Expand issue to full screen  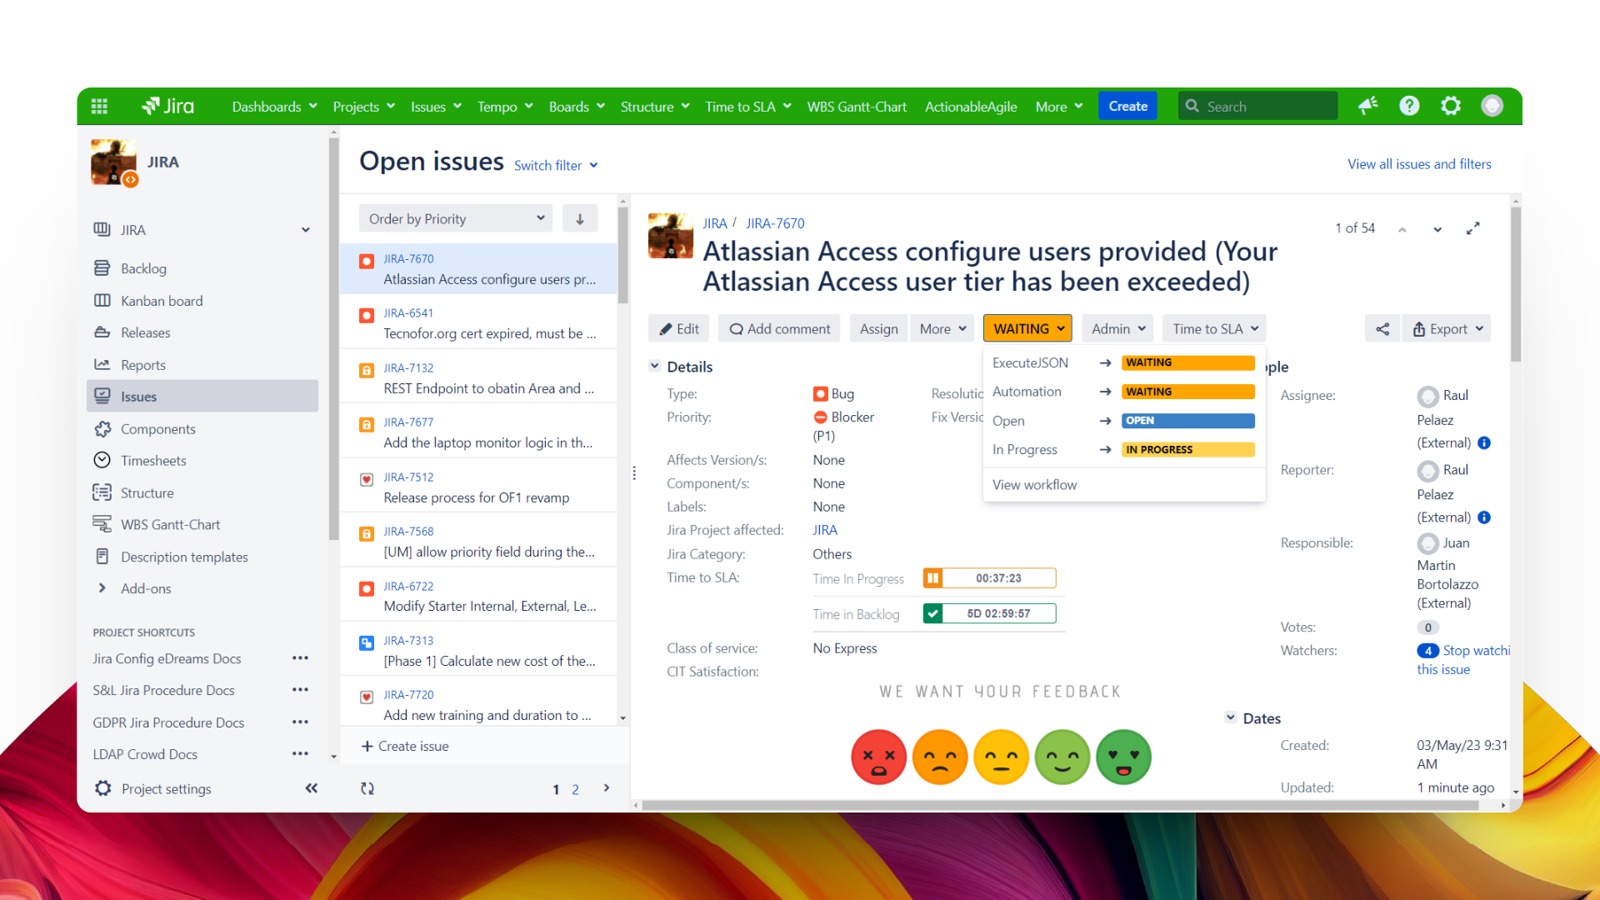(1473, 229)
